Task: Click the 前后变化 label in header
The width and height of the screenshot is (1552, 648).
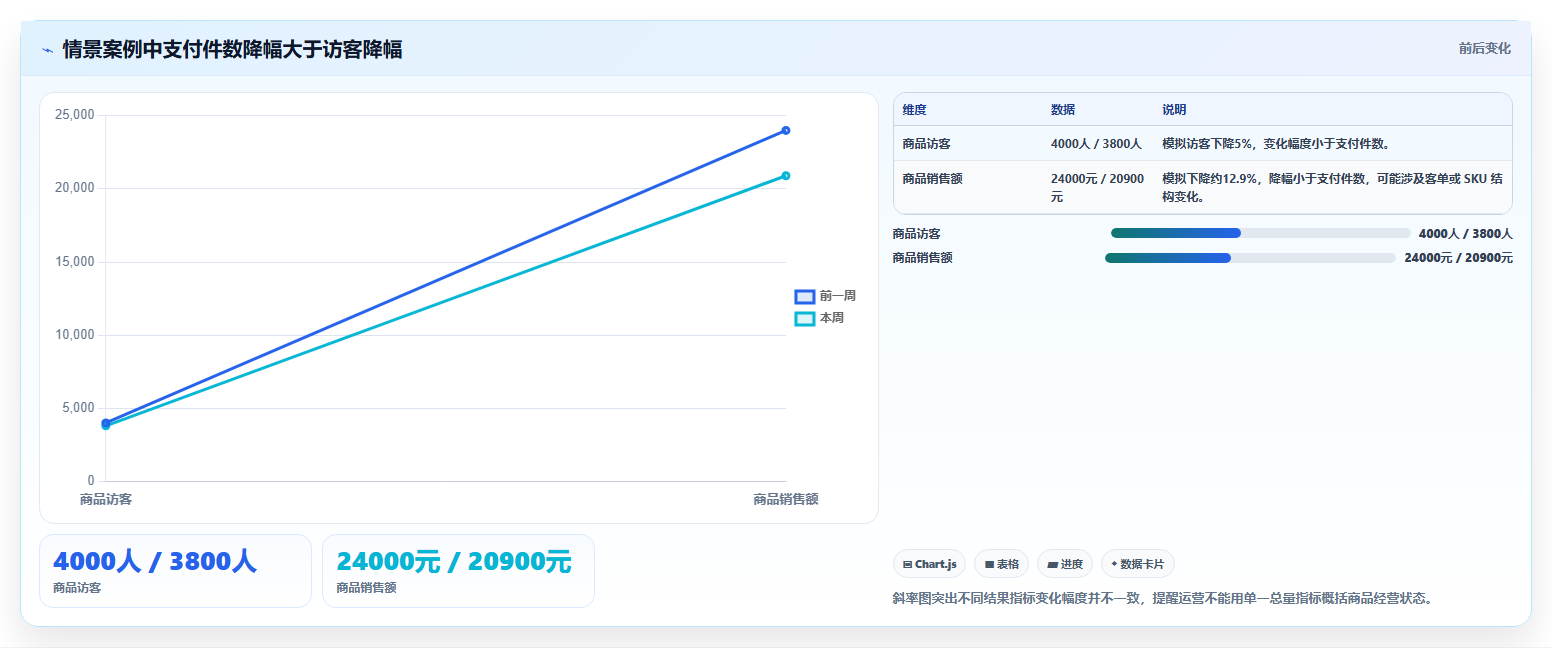Action: coord(1484,48)
